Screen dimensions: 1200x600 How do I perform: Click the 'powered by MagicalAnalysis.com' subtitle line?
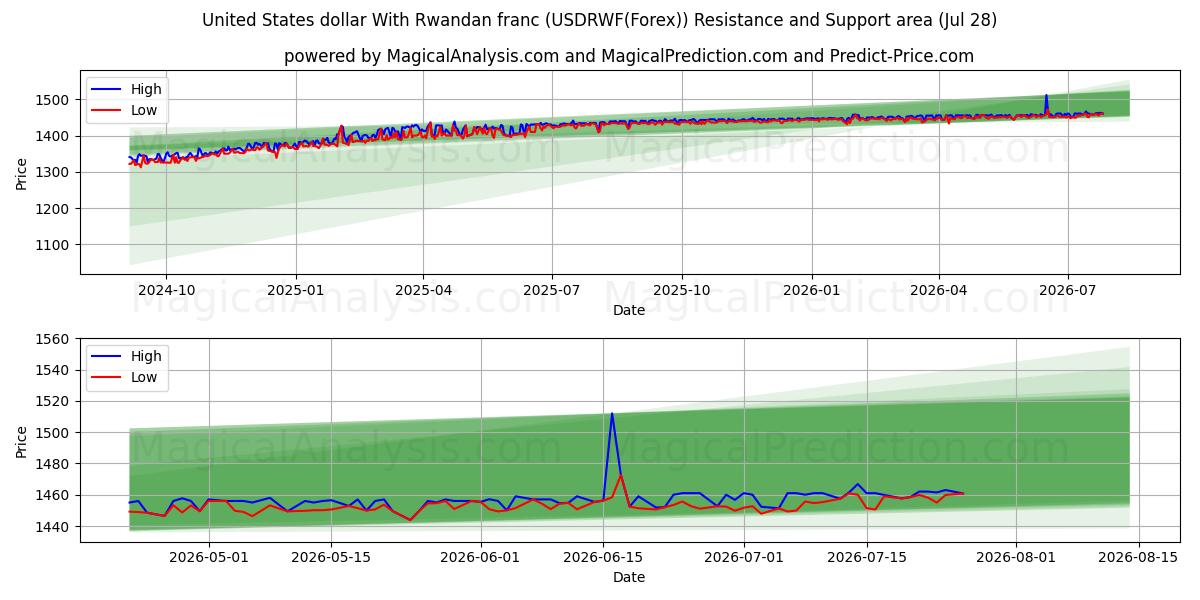(629, 56)
